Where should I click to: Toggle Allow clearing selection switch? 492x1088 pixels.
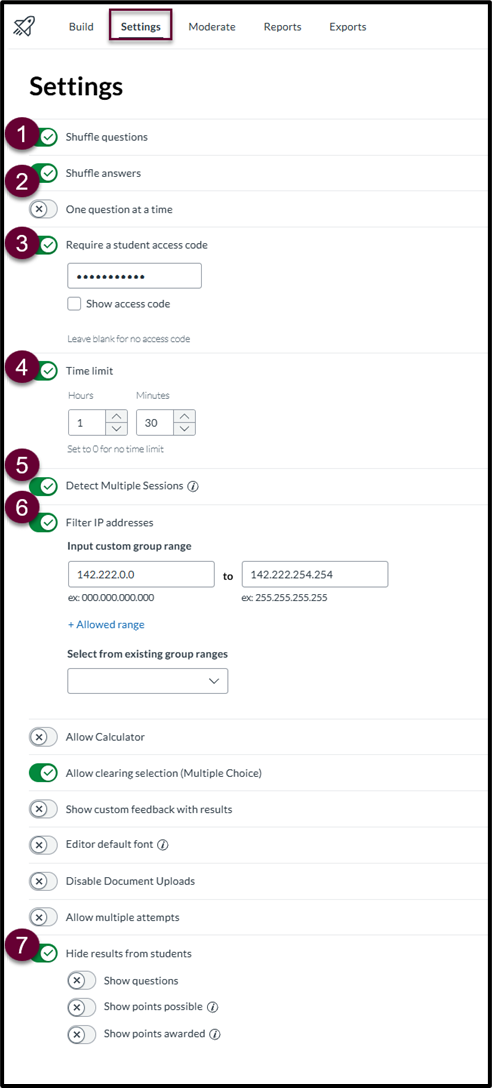point(43,773)
